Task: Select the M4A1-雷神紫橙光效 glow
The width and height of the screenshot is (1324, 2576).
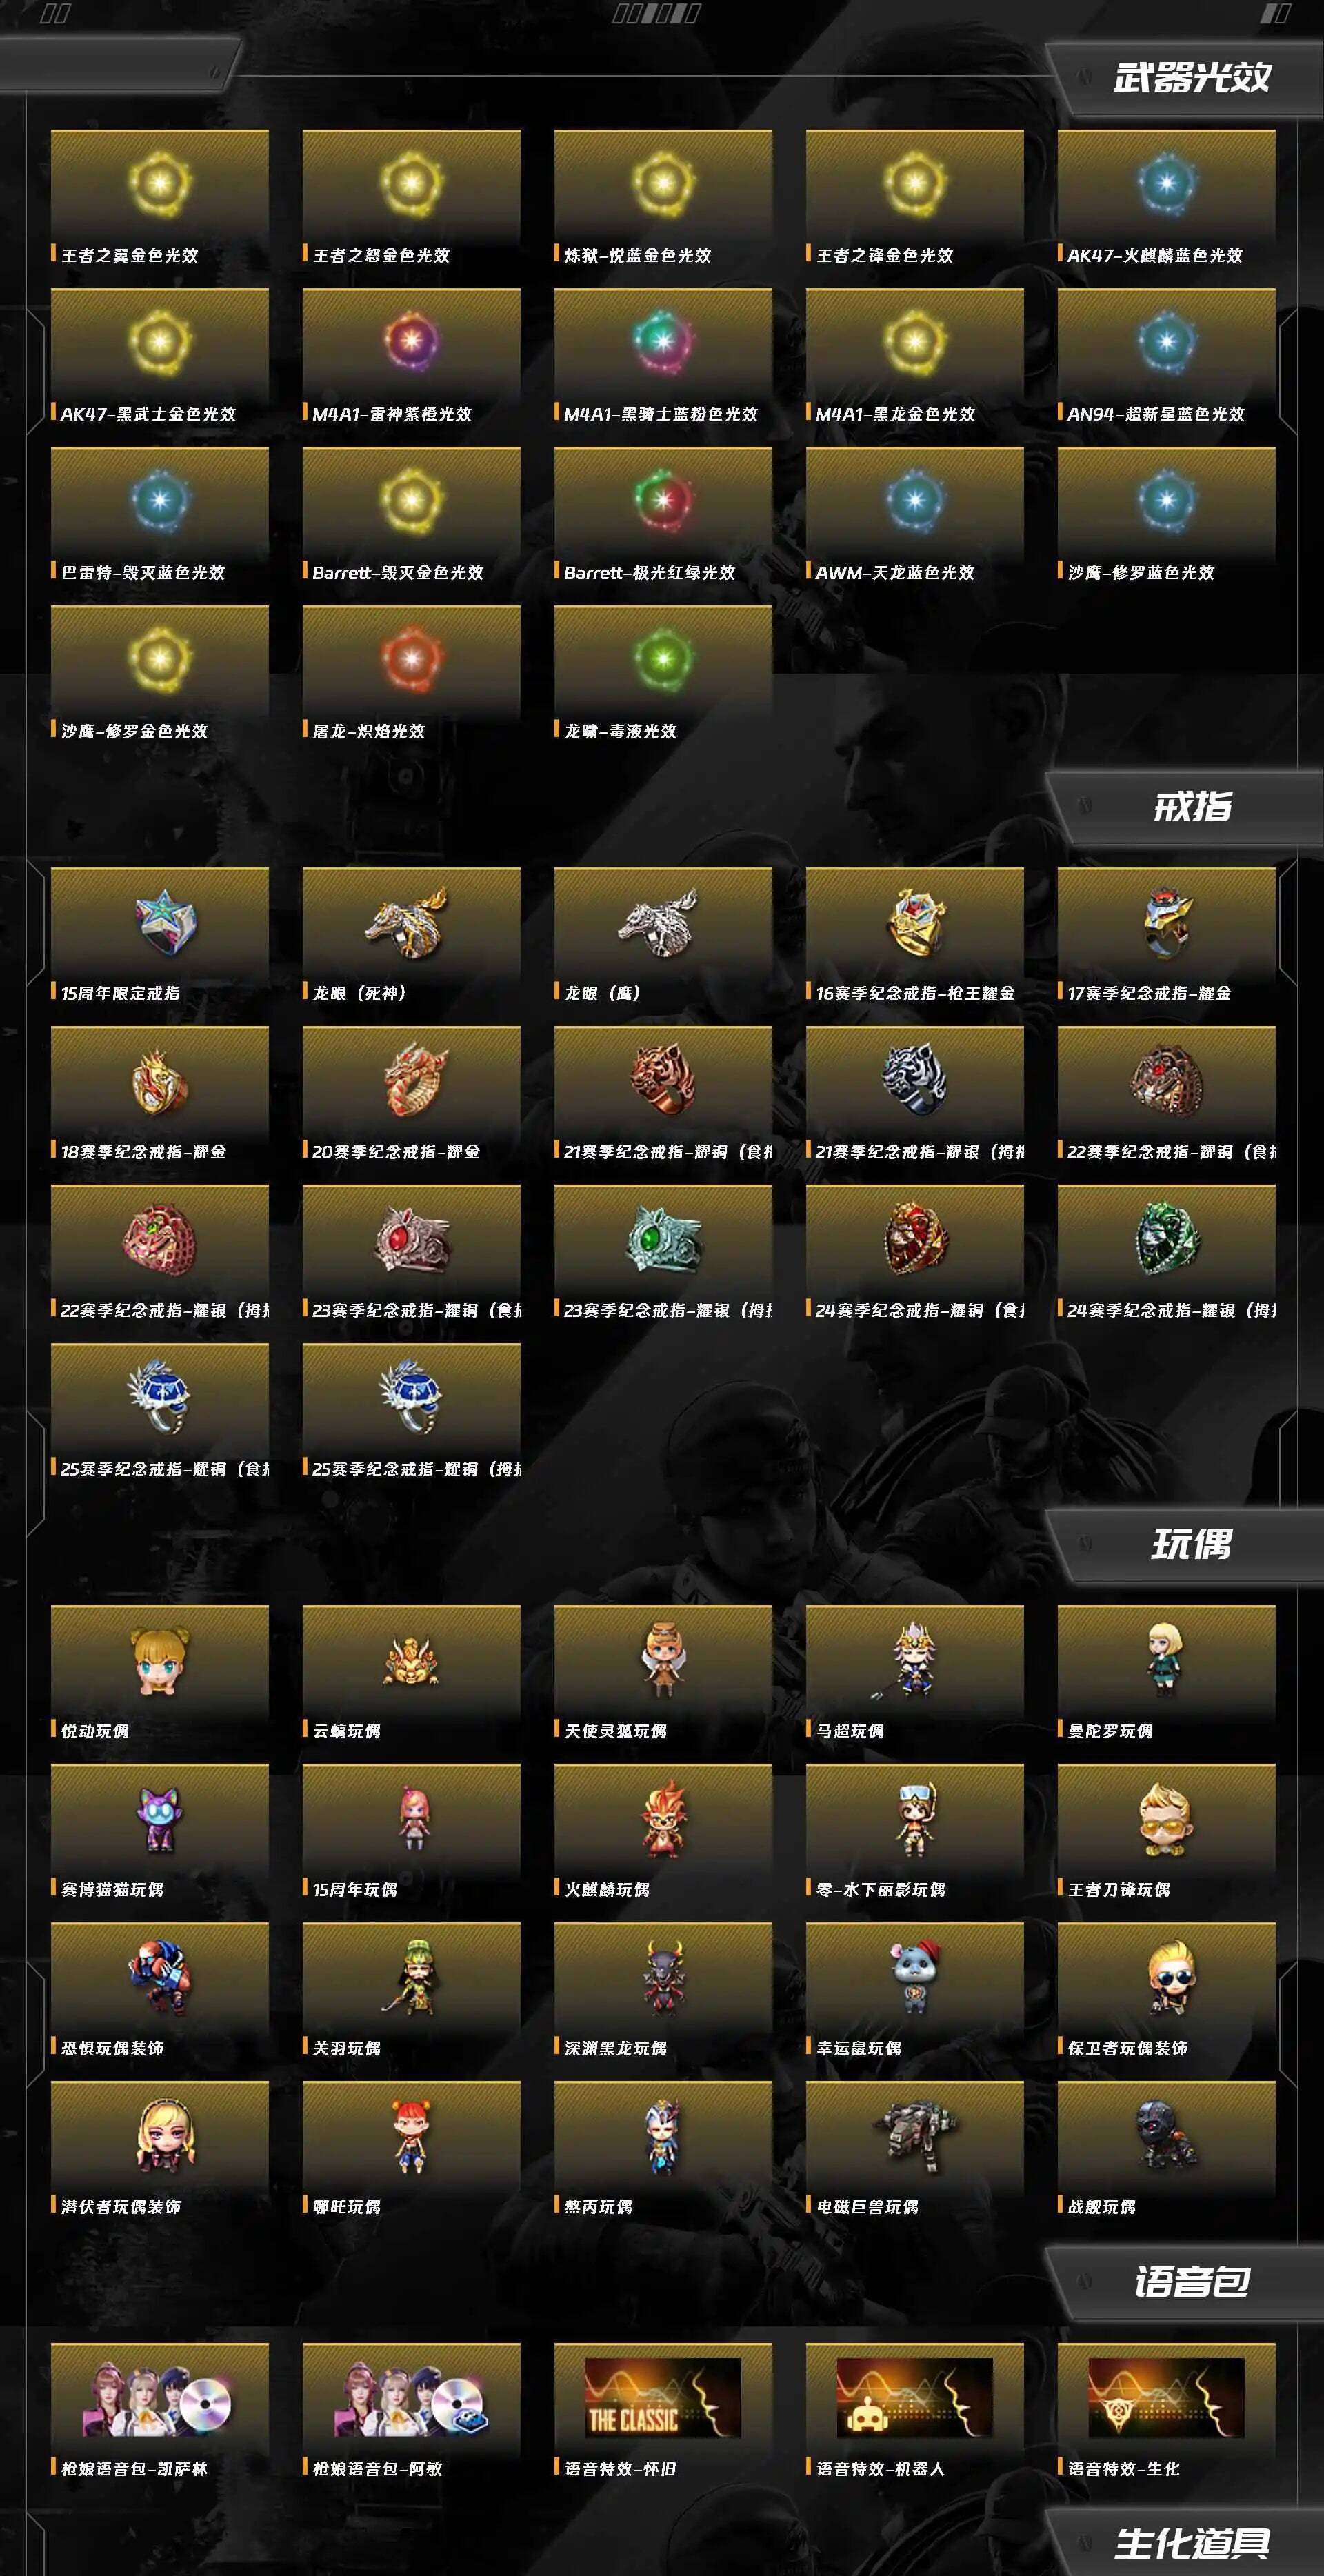Action: (x=411, y=341)
